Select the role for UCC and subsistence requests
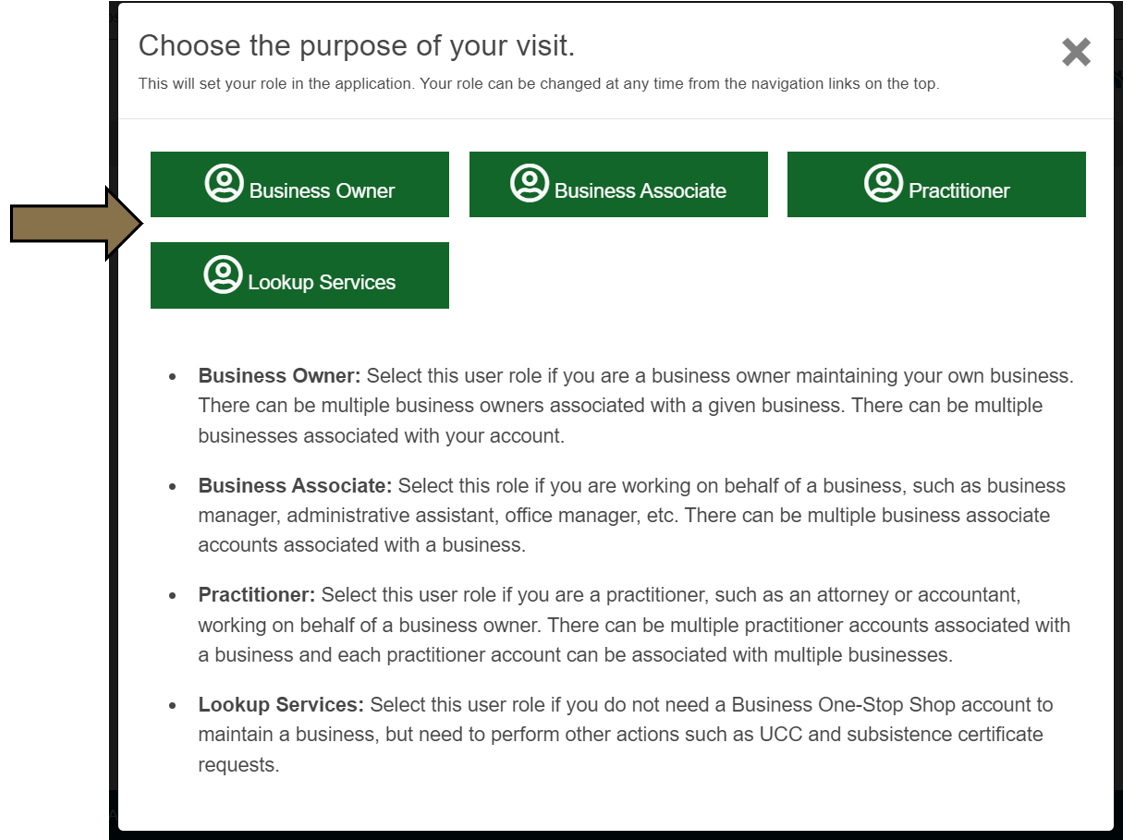1127x840 pixels. [299, 274]
